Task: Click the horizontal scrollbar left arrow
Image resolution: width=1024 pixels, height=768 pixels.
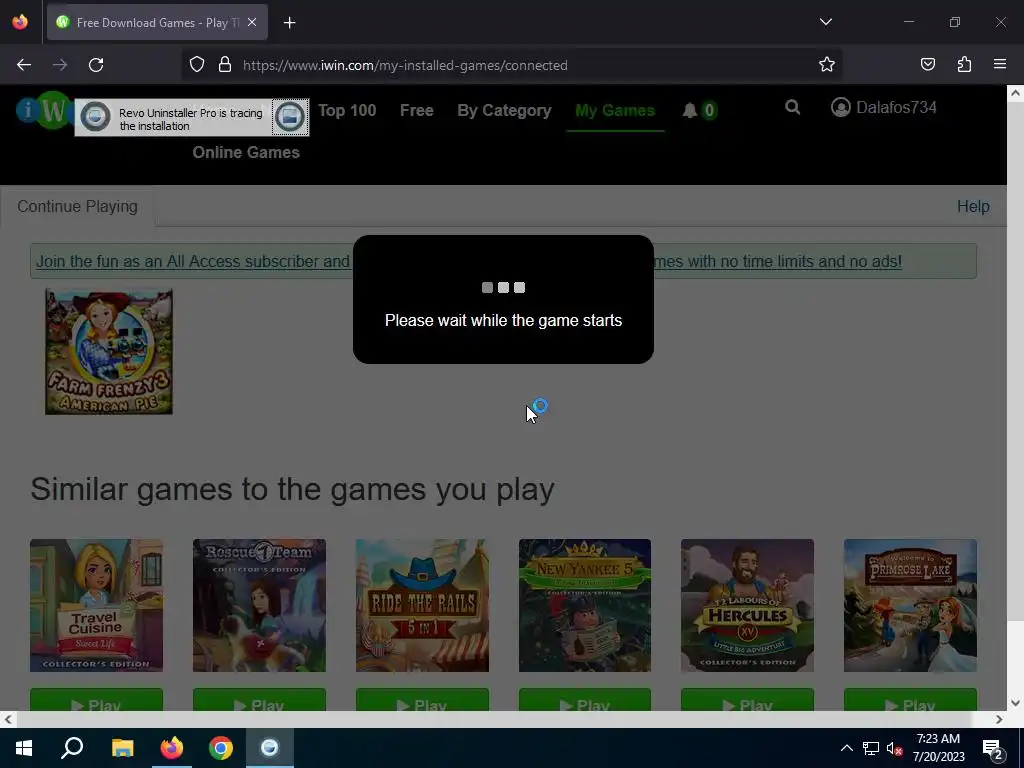Action: point(8,720)
